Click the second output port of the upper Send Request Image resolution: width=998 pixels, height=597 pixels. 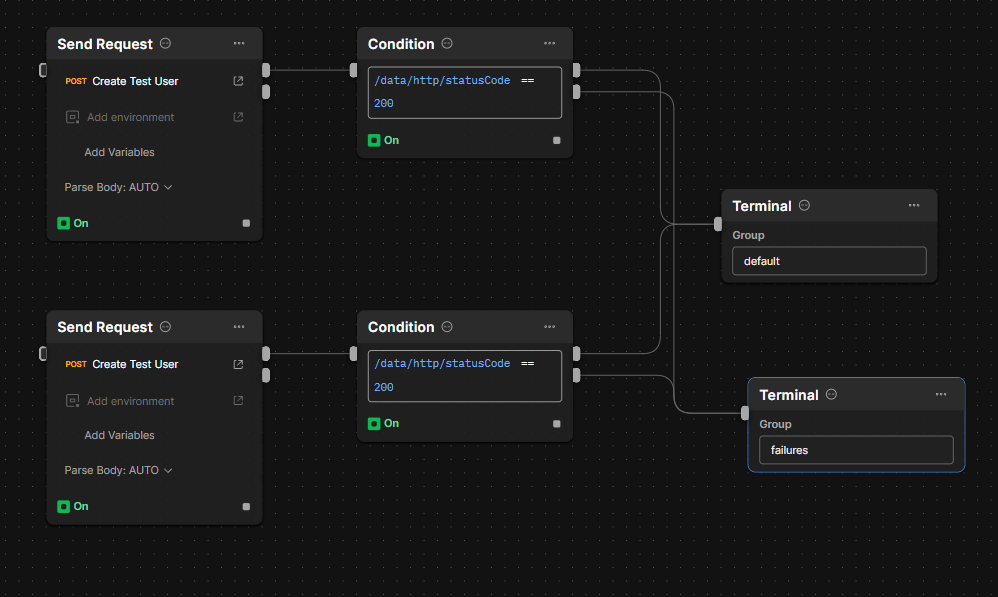tap(266, 92)
